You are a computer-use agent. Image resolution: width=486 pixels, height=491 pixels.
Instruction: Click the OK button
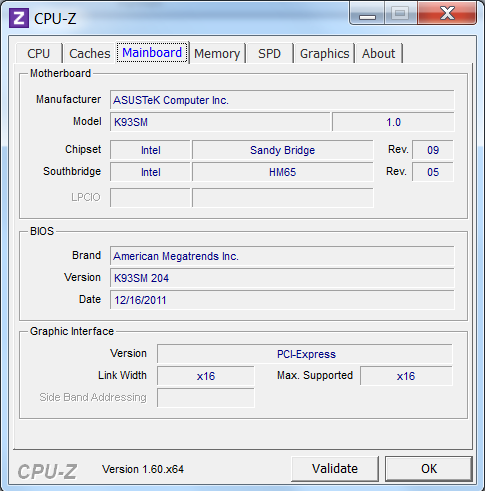[429, 468]
